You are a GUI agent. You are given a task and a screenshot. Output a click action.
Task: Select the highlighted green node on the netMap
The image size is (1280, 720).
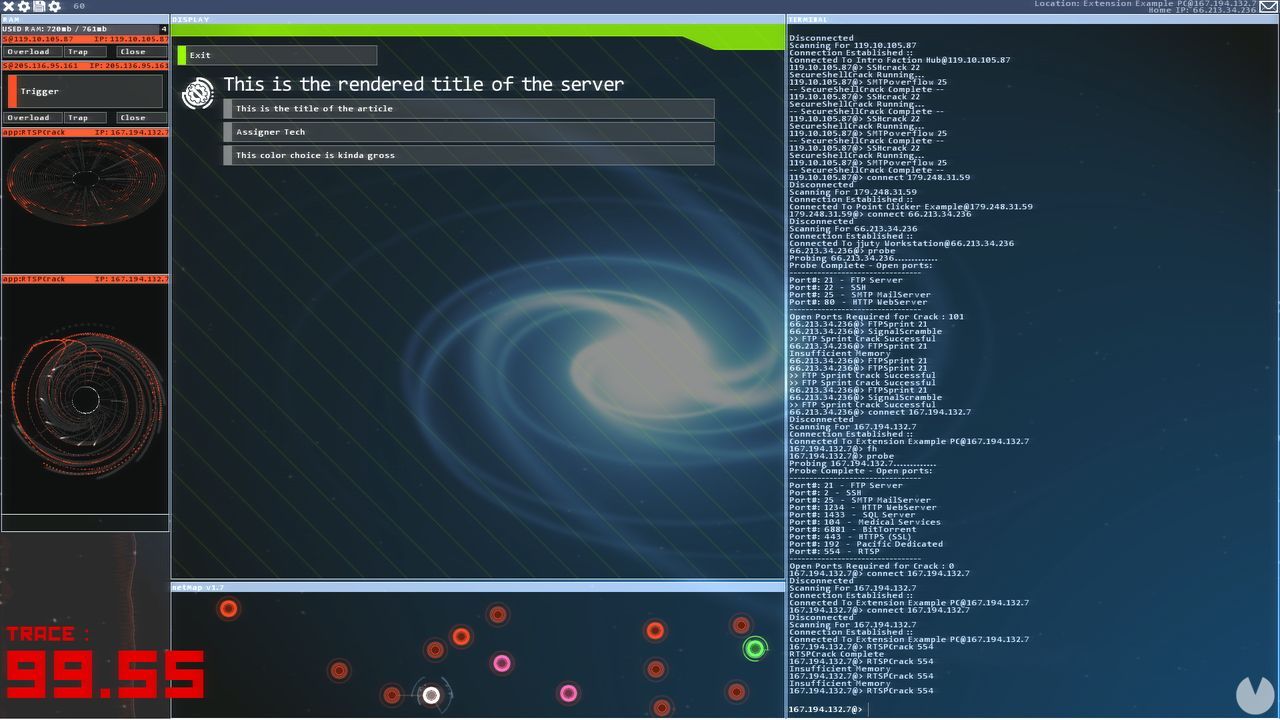coord(756,648)
